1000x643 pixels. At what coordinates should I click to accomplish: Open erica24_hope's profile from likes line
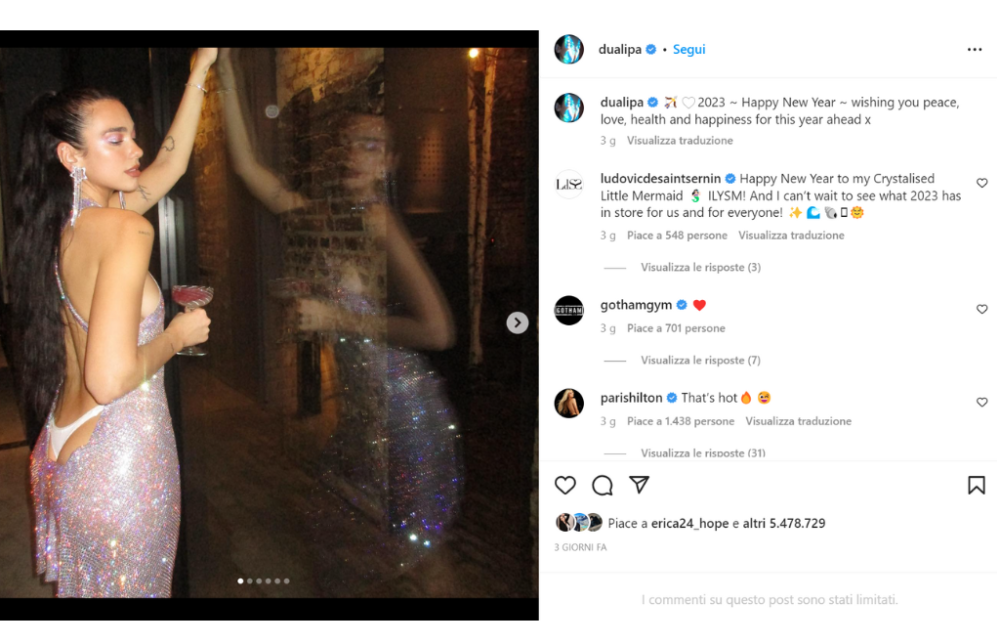pos(689,524)
